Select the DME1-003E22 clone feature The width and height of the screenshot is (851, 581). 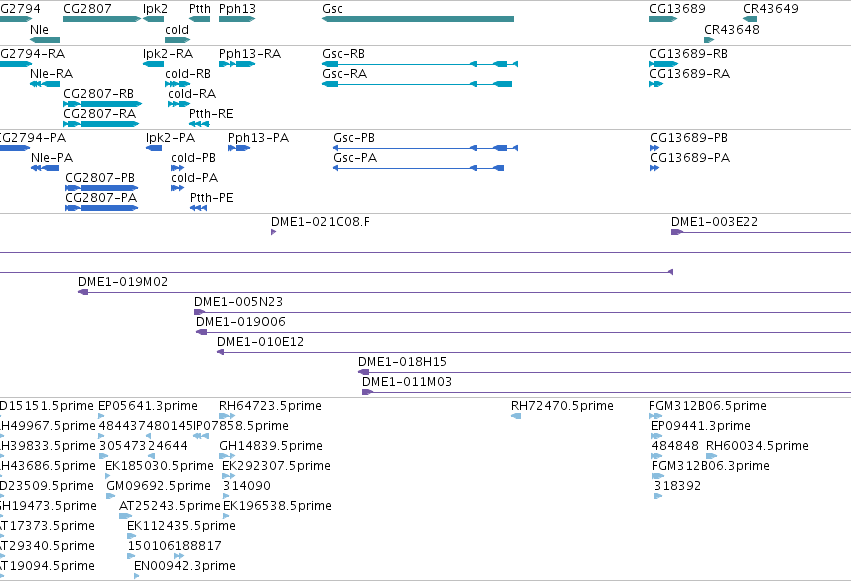click(761, 232)
